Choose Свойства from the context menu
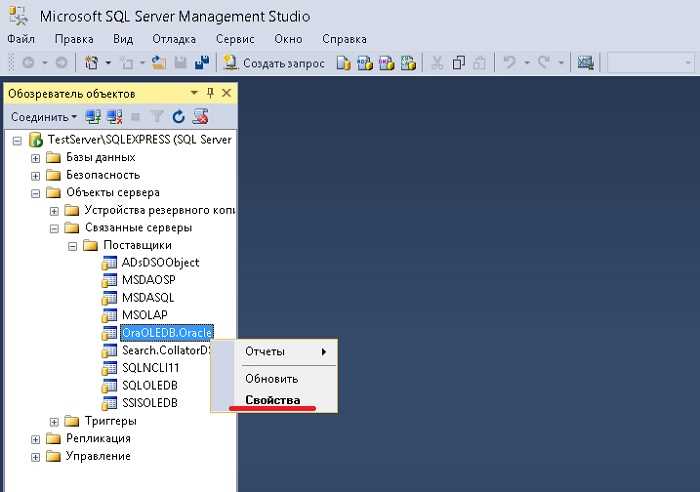 point(285,400)
